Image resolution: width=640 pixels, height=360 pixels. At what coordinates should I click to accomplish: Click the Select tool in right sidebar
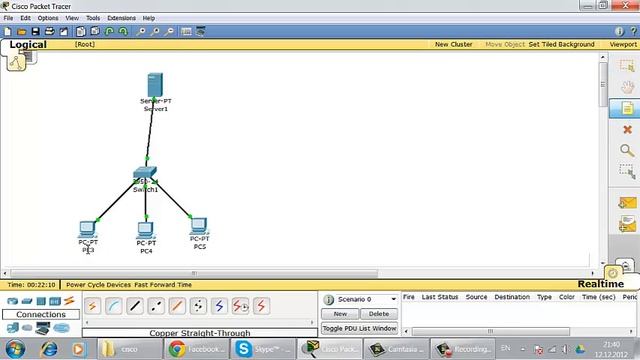pyautogui.click(x=627, y=65)
